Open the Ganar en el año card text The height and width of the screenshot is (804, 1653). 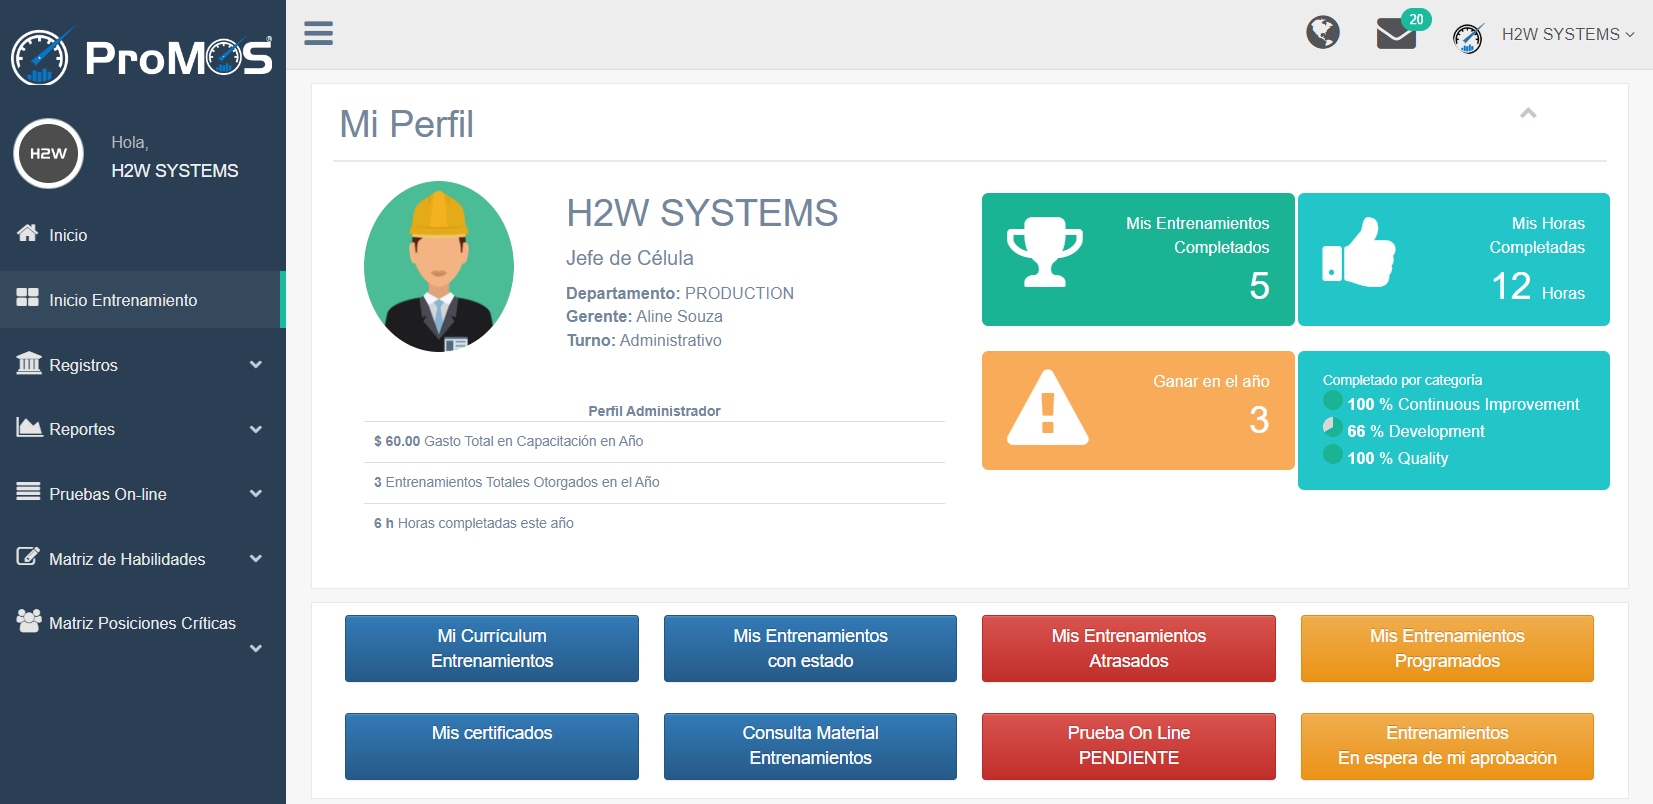click(x=1211, y=381)
